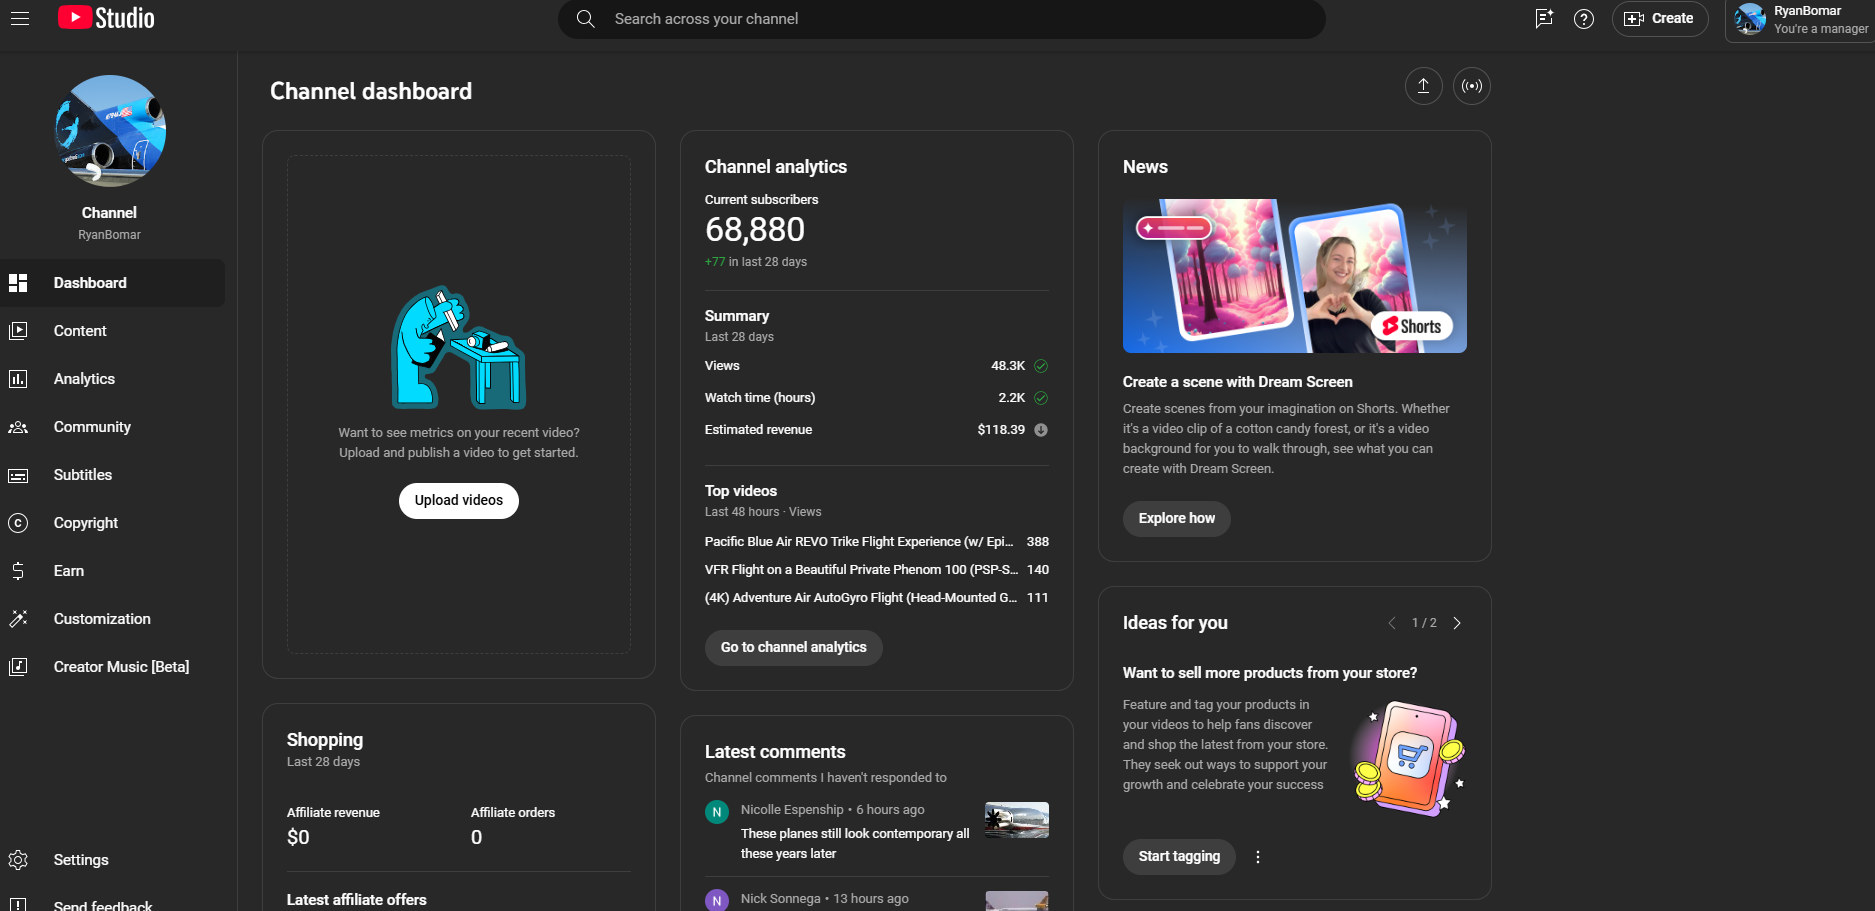Screen dimensions: 1875x911
Task: Click Go to channel analytics button
Action: coord(794,648)
